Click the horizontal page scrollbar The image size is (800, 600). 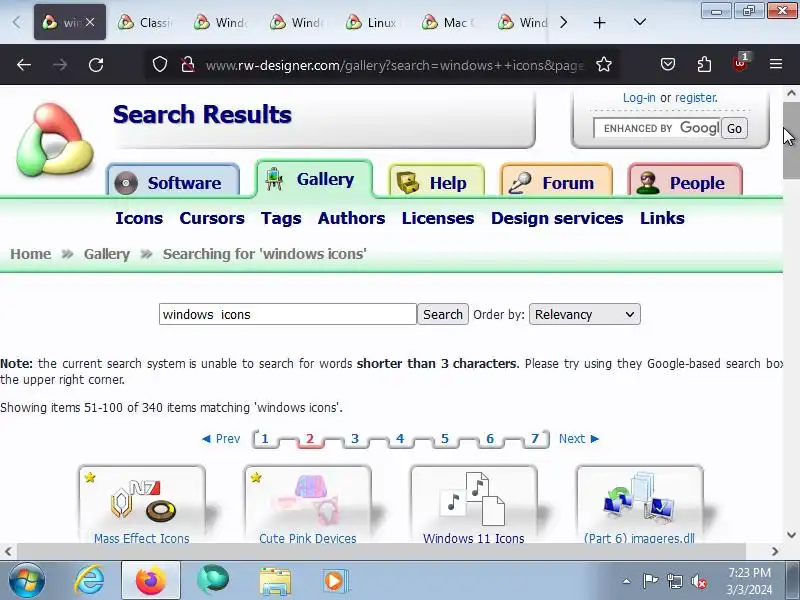coord(382,552)
